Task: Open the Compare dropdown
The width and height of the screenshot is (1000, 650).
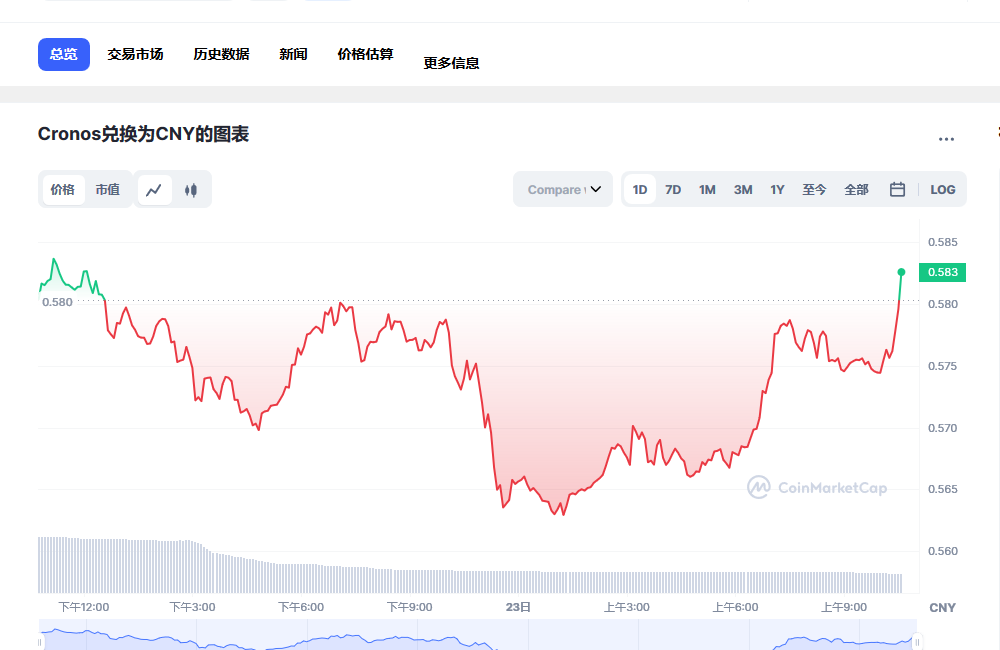Action: click(x=563, y=189)
